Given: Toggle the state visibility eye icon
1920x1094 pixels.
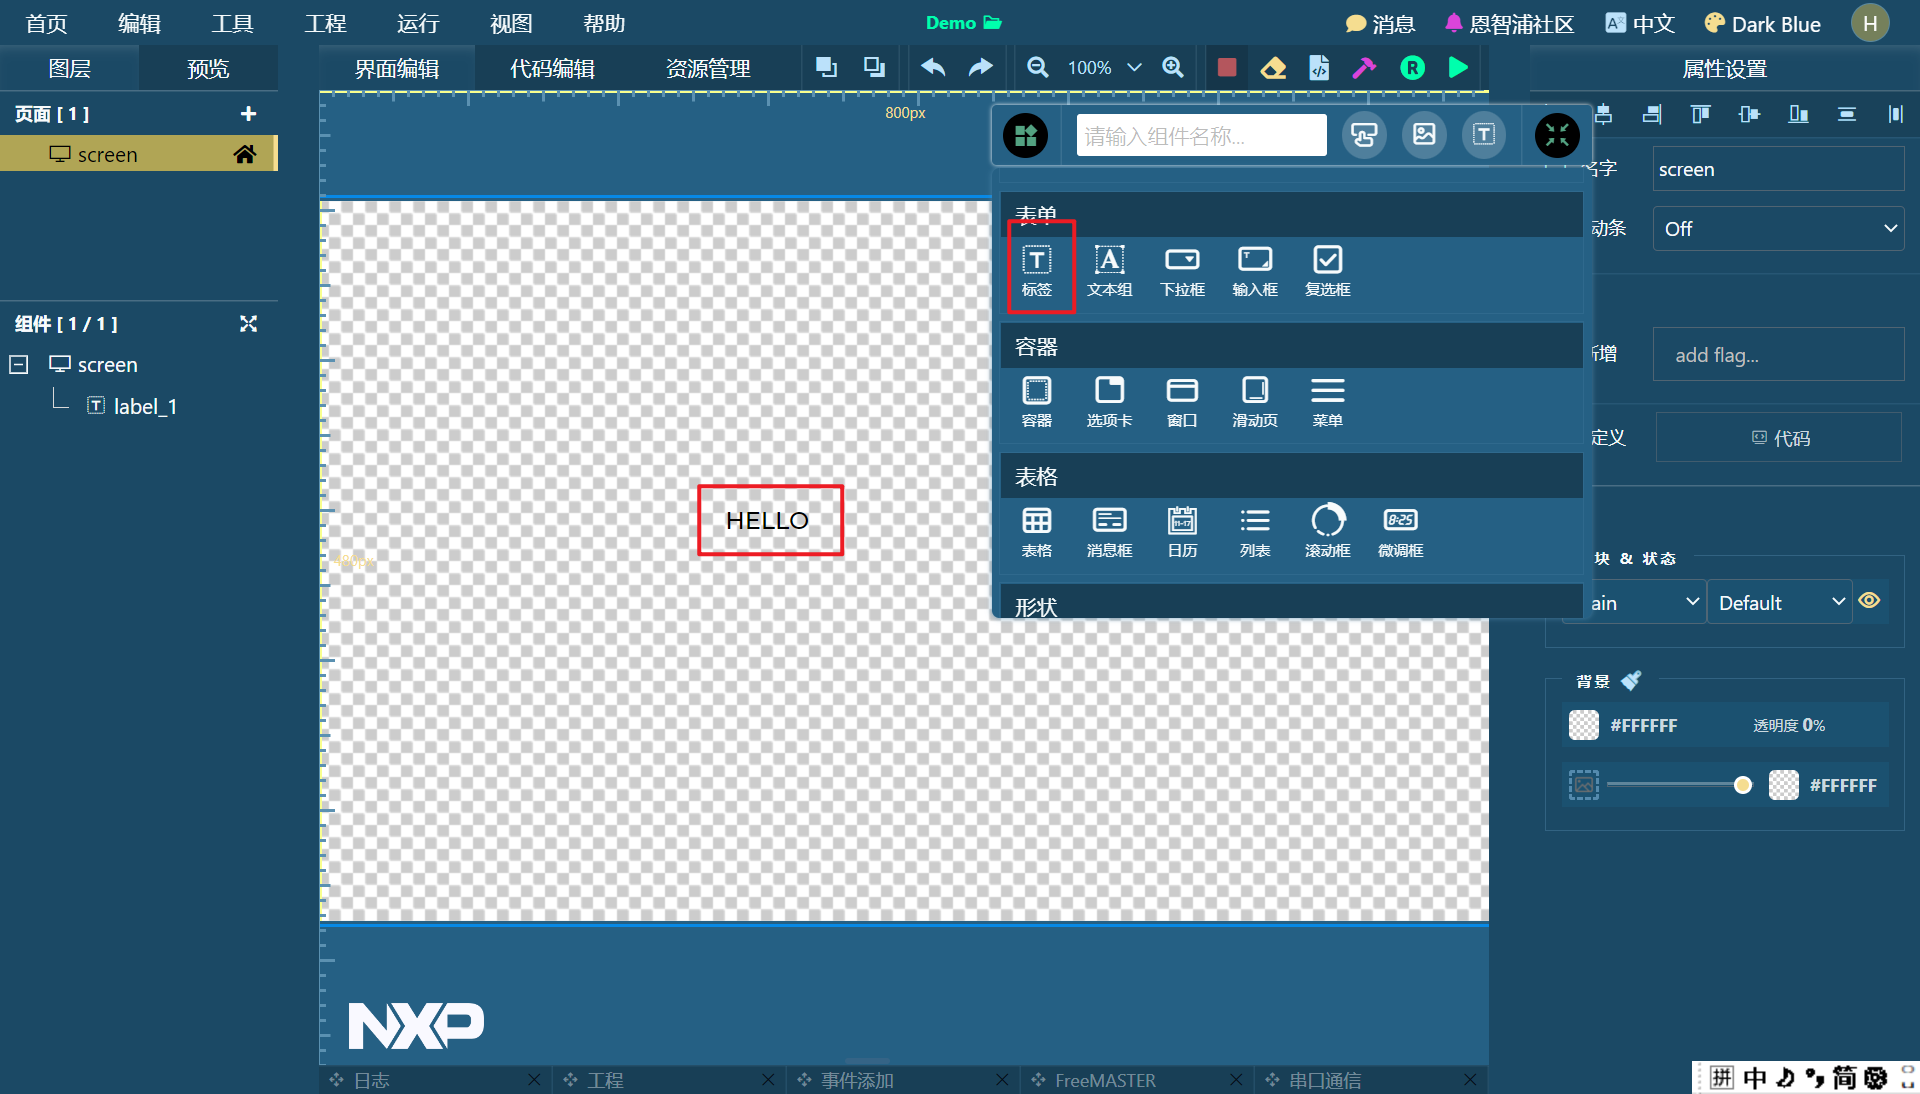Looking at the screenshot, I should coord(1869,601).
